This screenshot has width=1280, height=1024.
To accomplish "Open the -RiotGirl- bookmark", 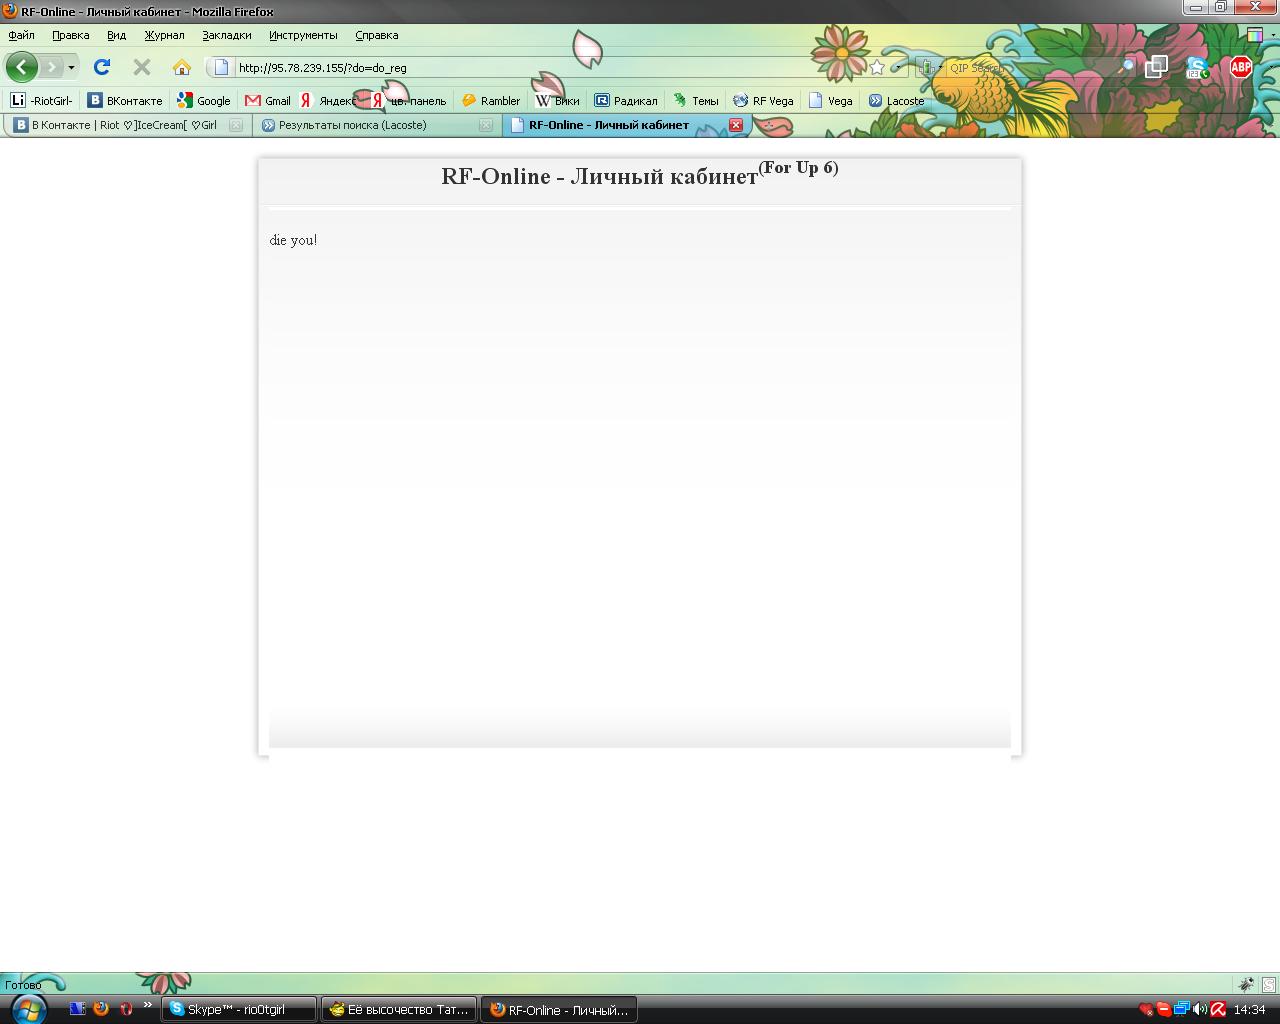I will [x=41, y=100].
